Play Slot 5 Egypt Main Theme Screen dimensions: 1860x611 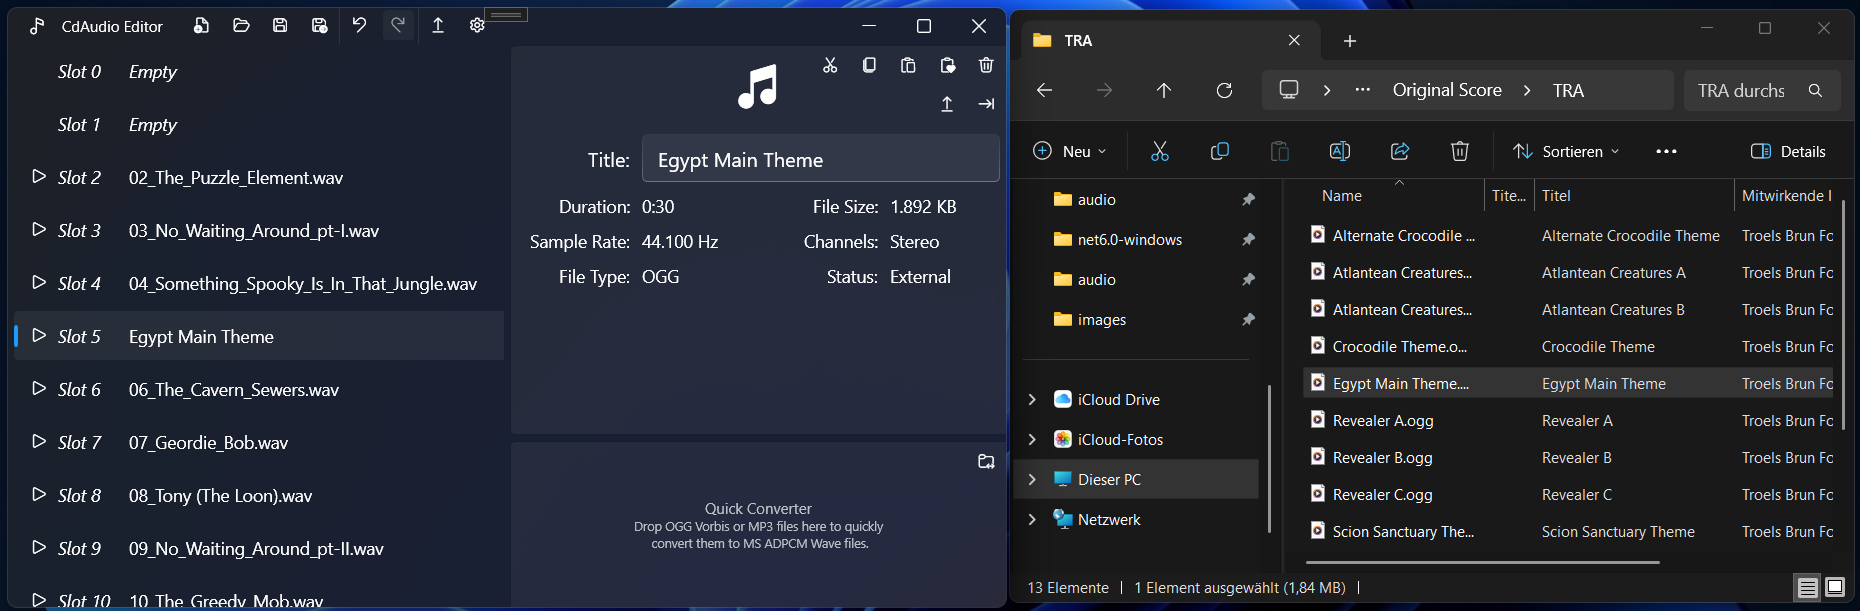point(39,335)
